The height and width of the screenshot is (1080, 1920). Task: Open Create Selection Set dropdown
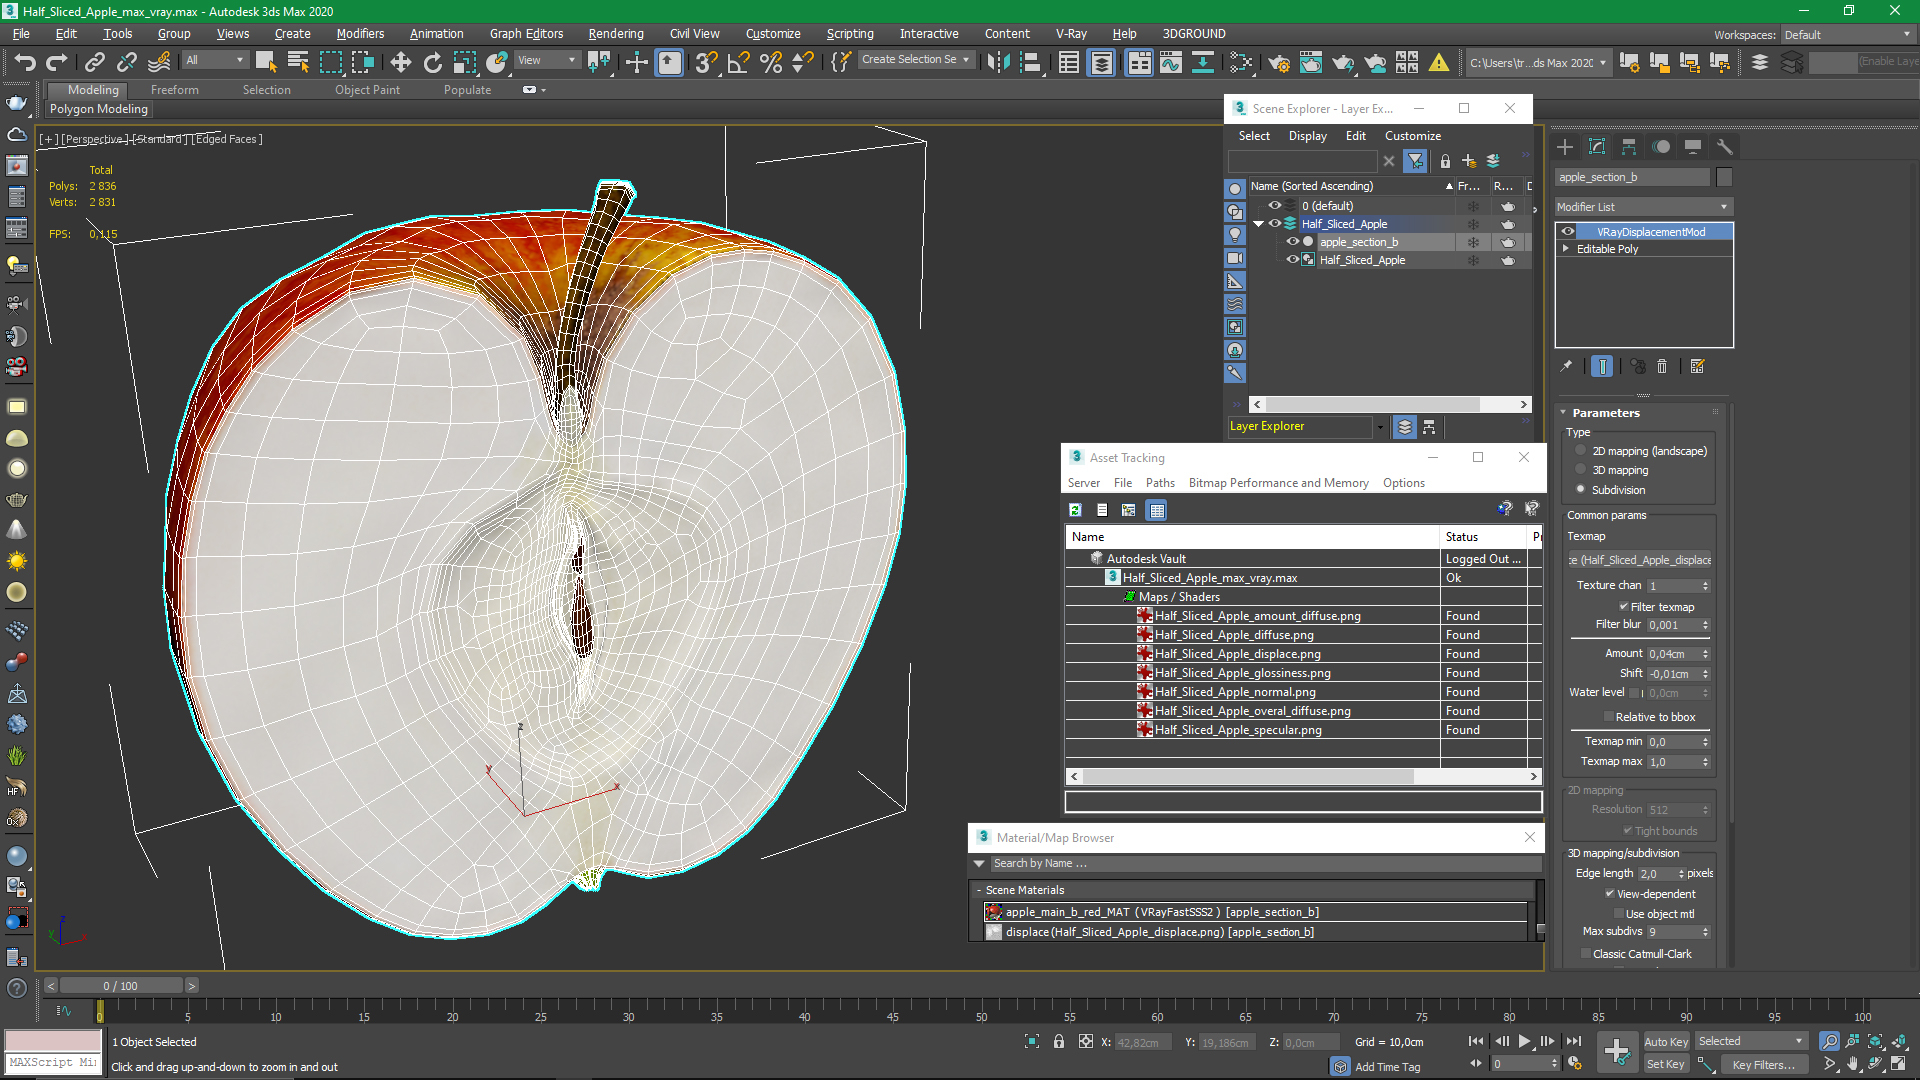915,60
